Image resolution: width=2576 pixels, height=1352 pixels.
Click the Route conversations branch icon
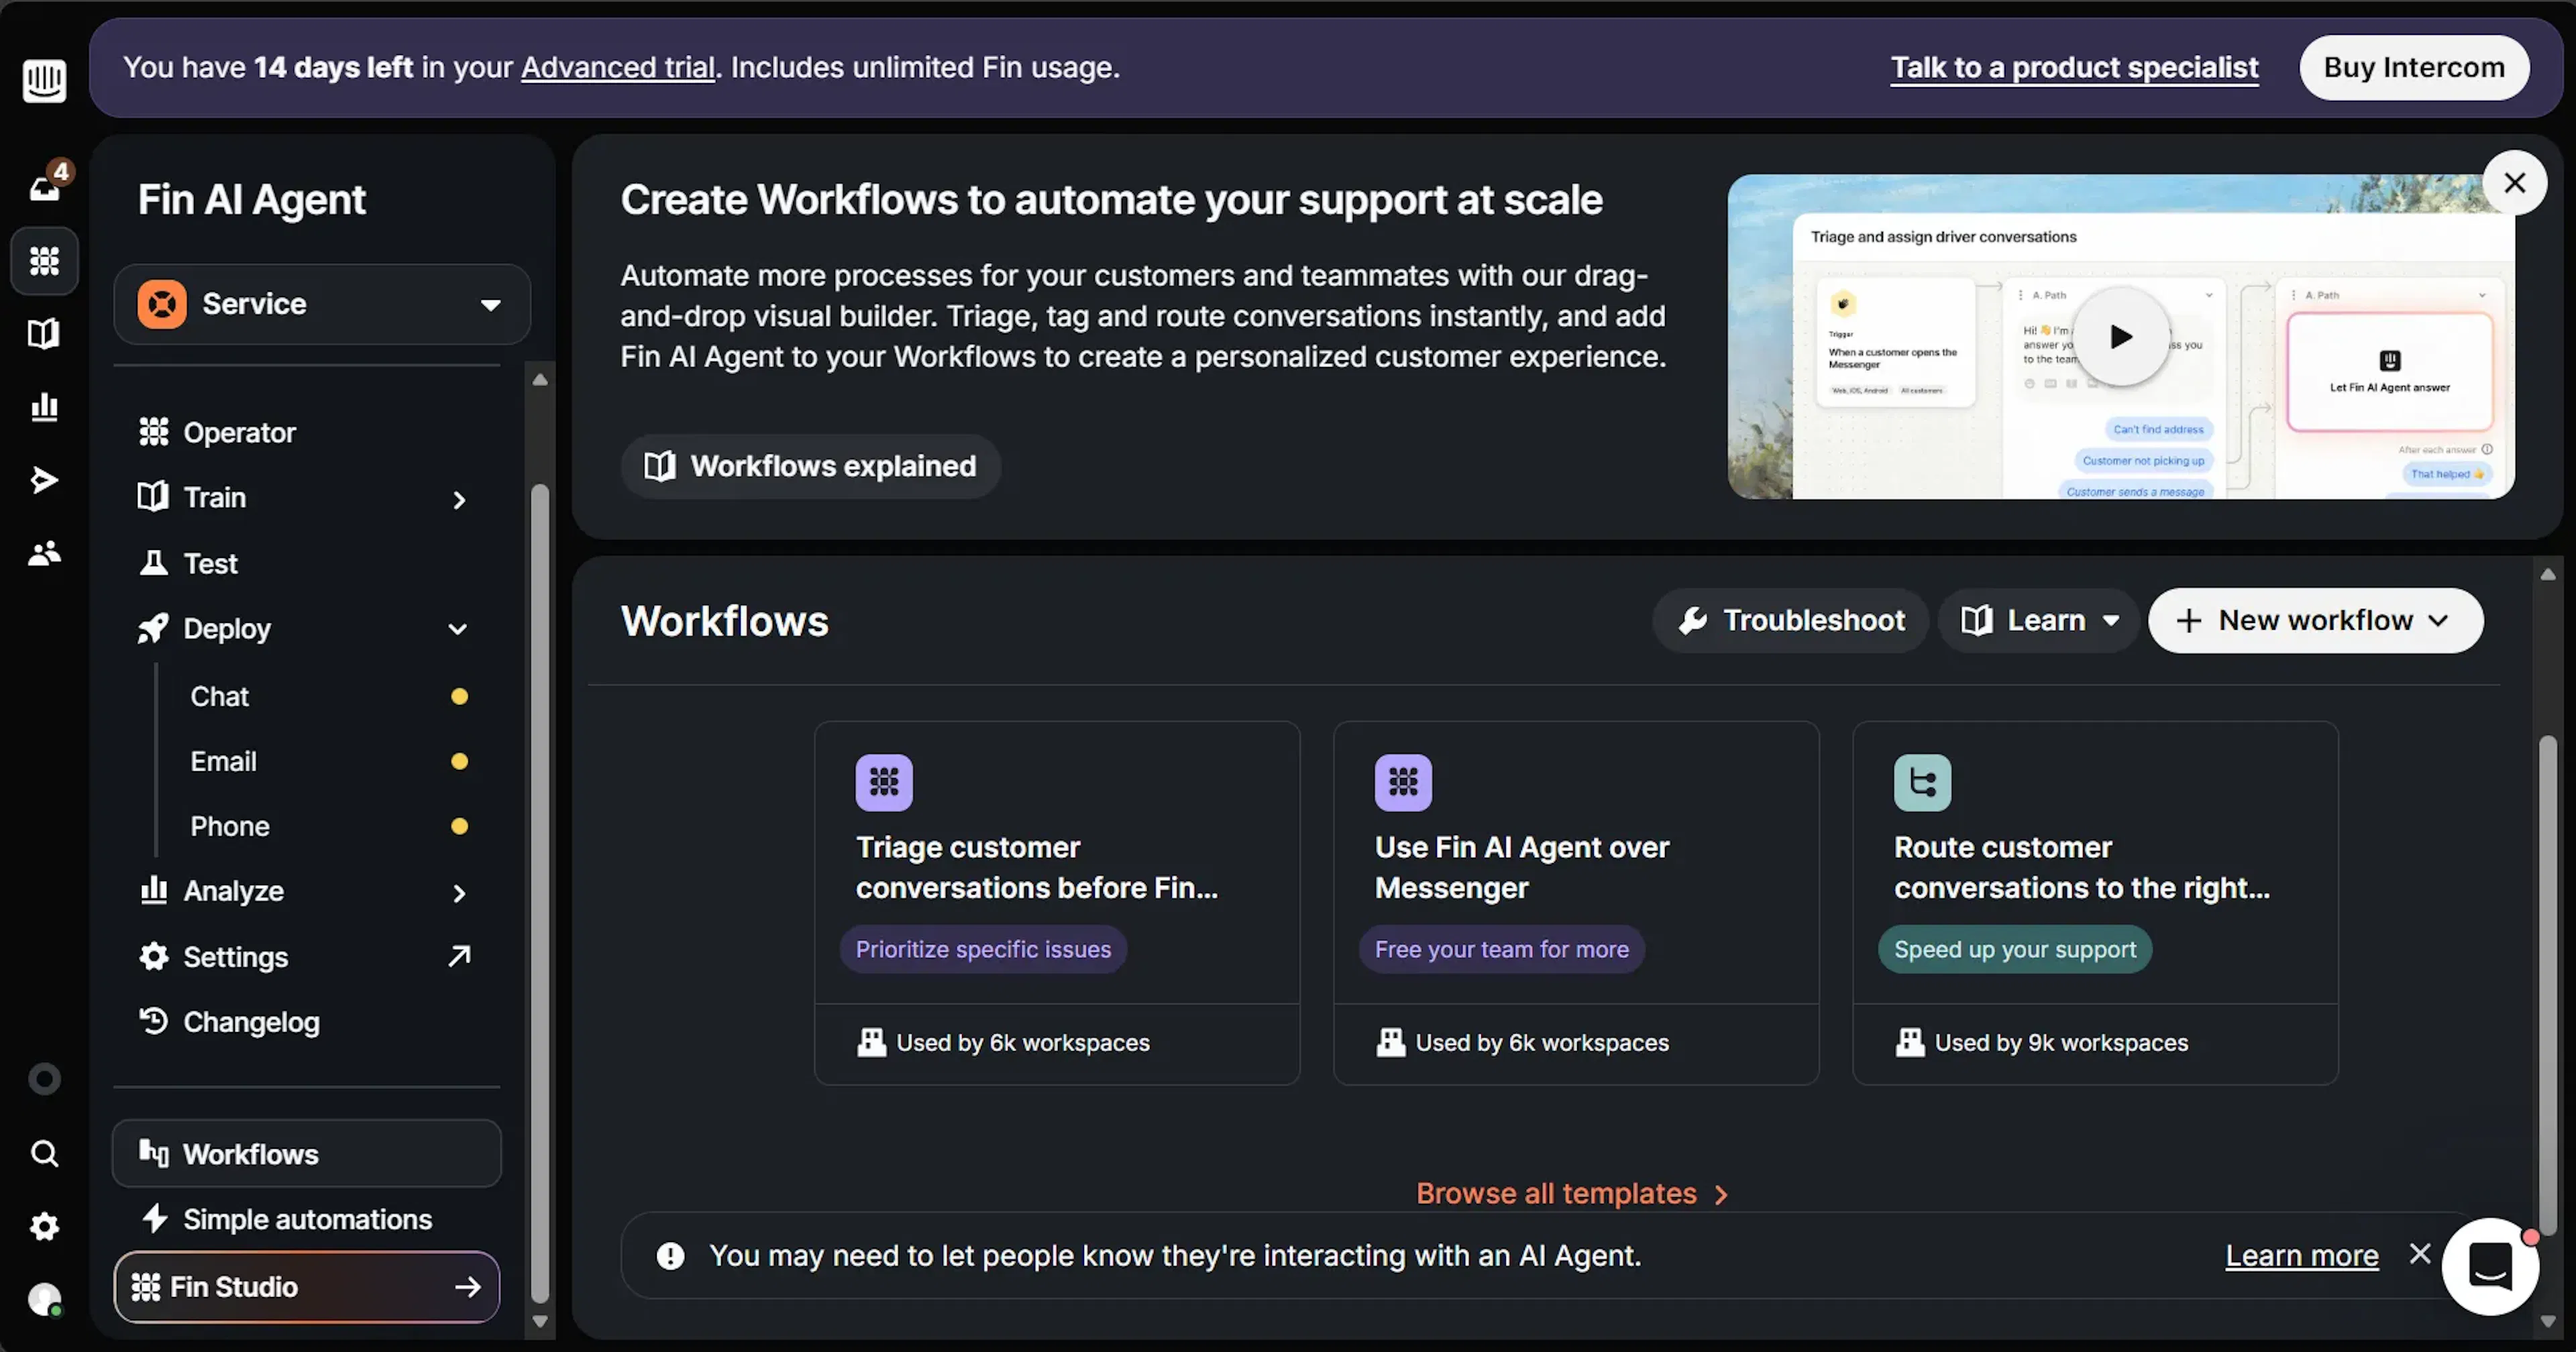1922,782
